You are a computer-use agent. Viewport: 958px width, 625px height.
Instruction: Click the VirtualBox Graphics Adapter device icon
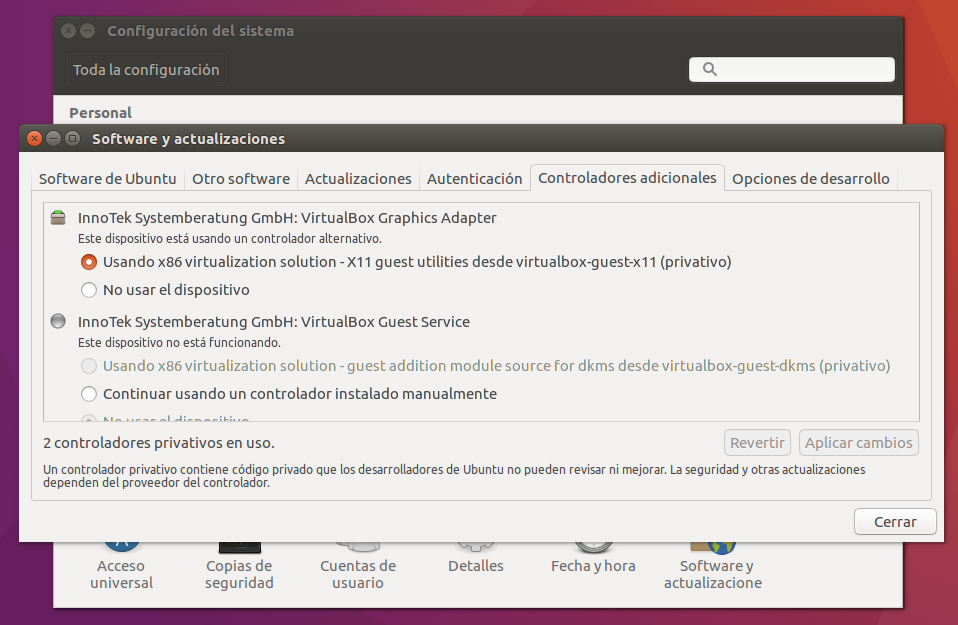[58, 217]
